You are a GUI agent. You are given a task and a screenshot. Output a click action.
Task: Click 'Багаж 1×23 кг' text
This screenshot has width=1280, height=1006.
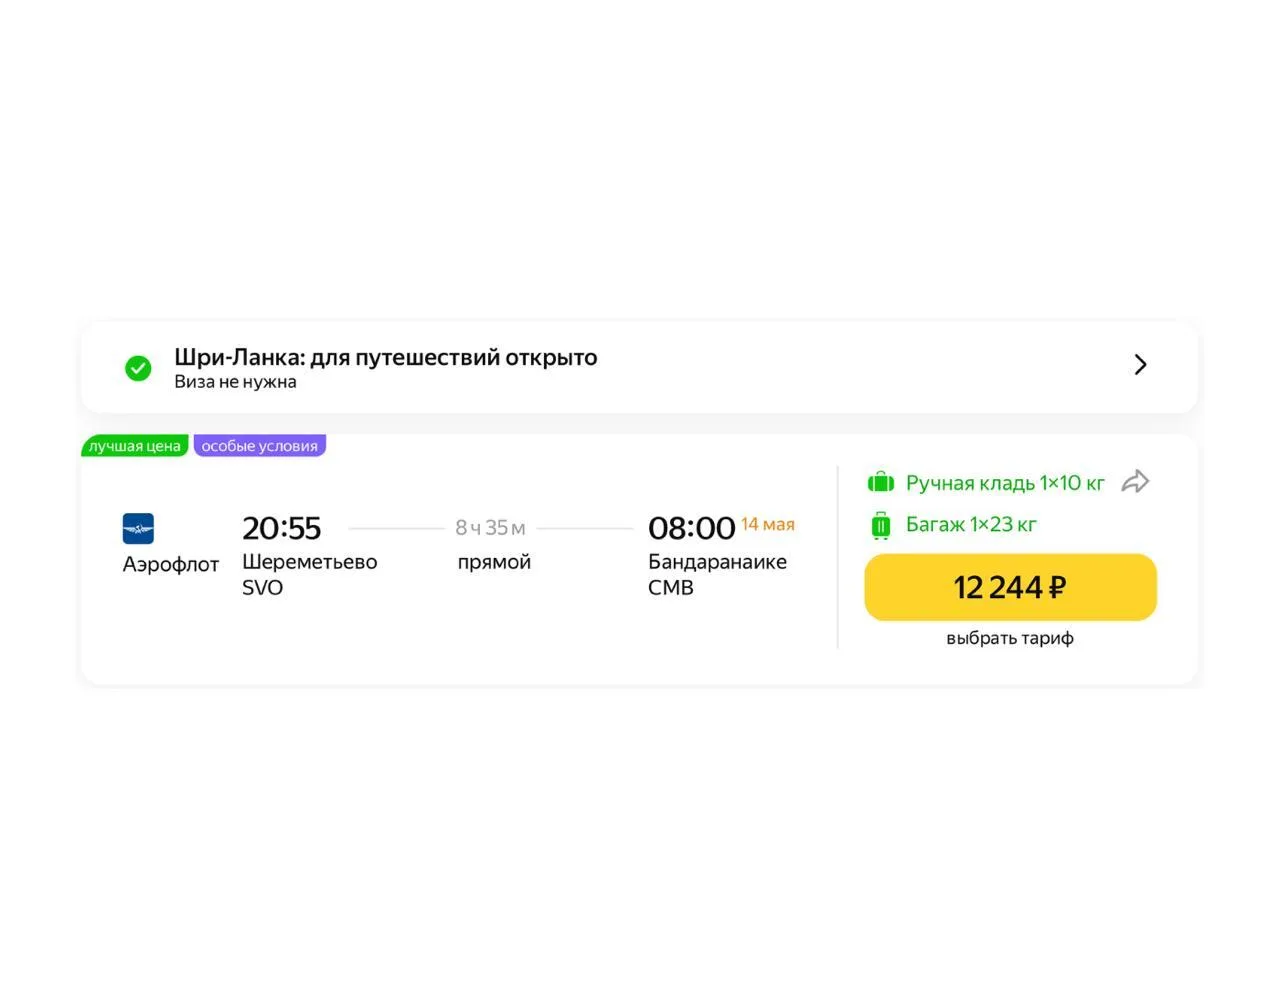click(x=971, y=524)
